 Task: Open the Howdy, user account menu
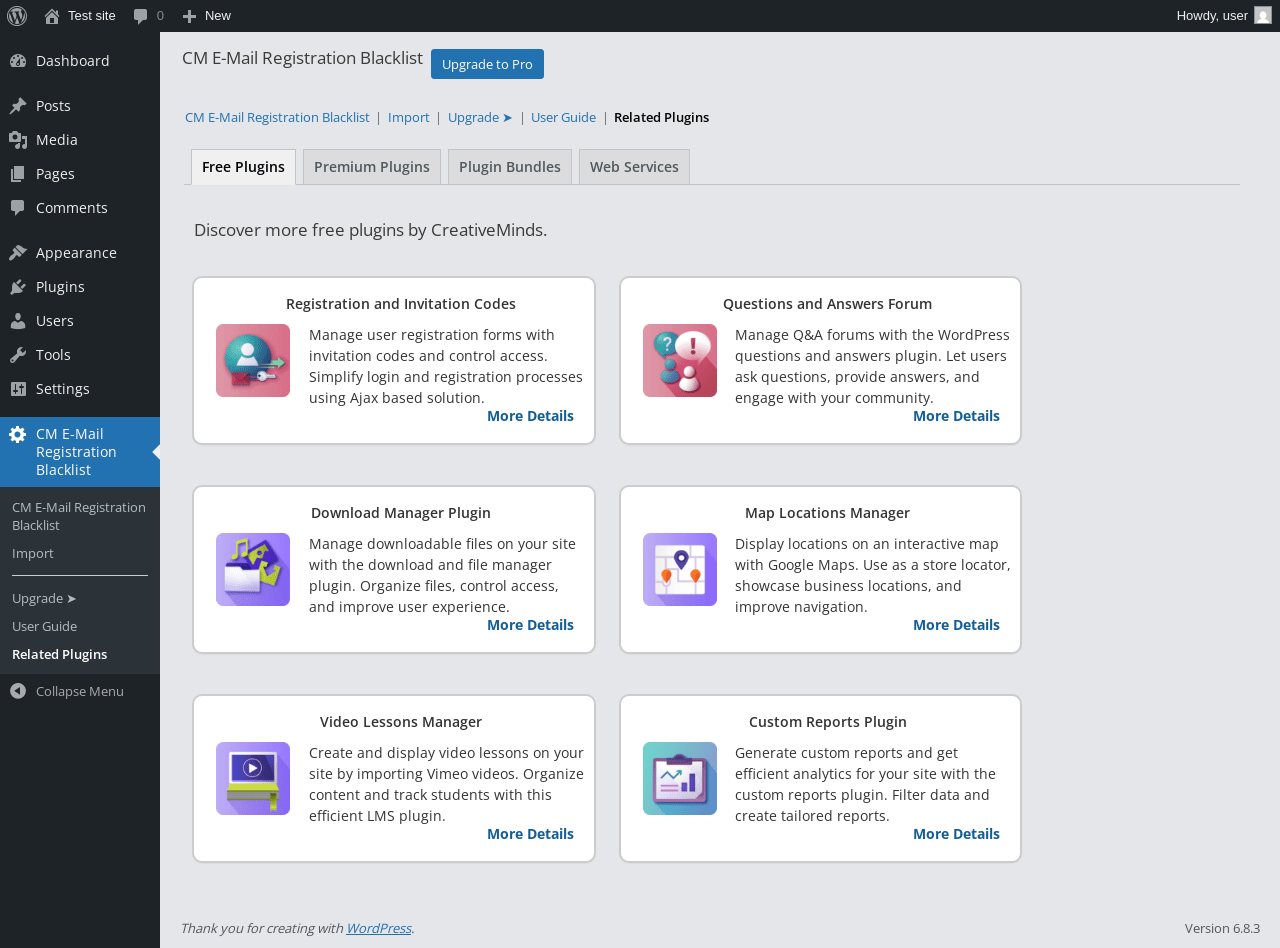[x=1212, y=16]
